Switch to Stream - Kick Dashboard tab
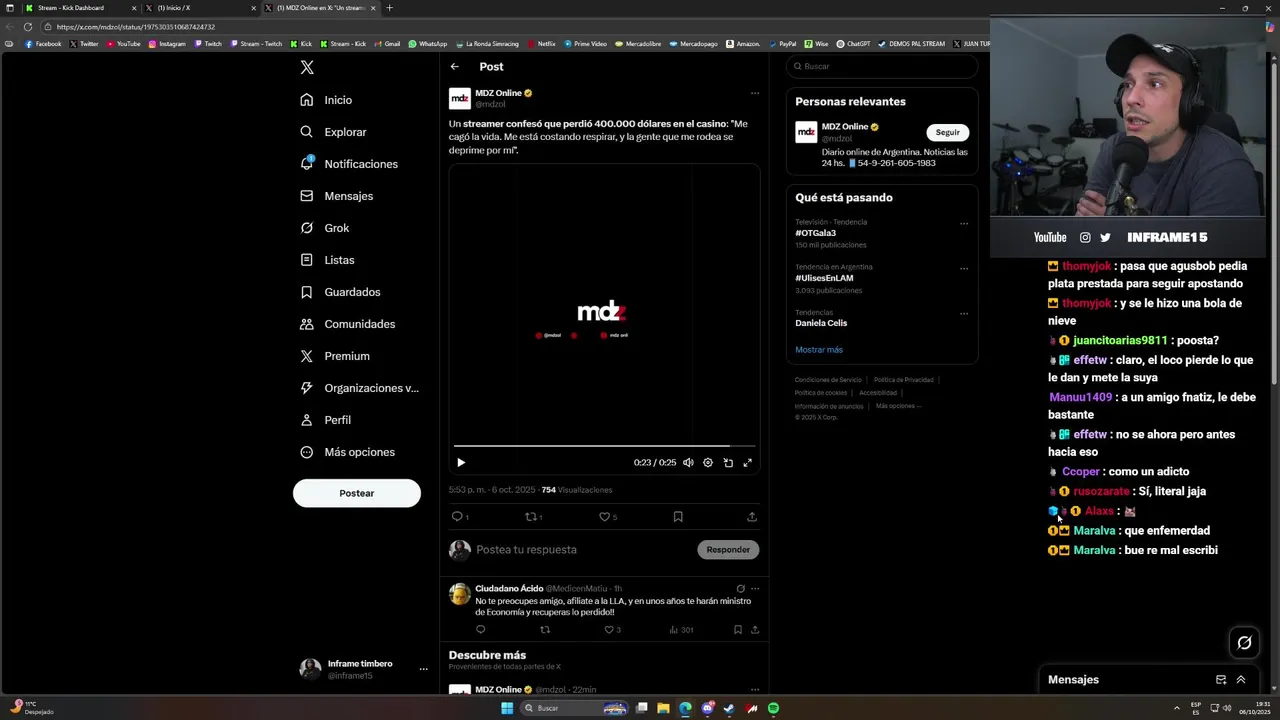The width and height of the screenshot is (1280, 720). click(80, 8)
